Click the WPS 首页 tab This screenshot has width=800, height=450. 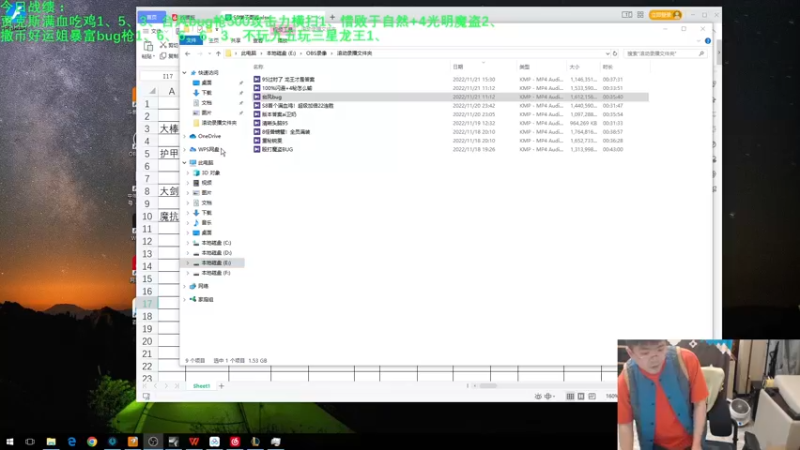point(152,17)
